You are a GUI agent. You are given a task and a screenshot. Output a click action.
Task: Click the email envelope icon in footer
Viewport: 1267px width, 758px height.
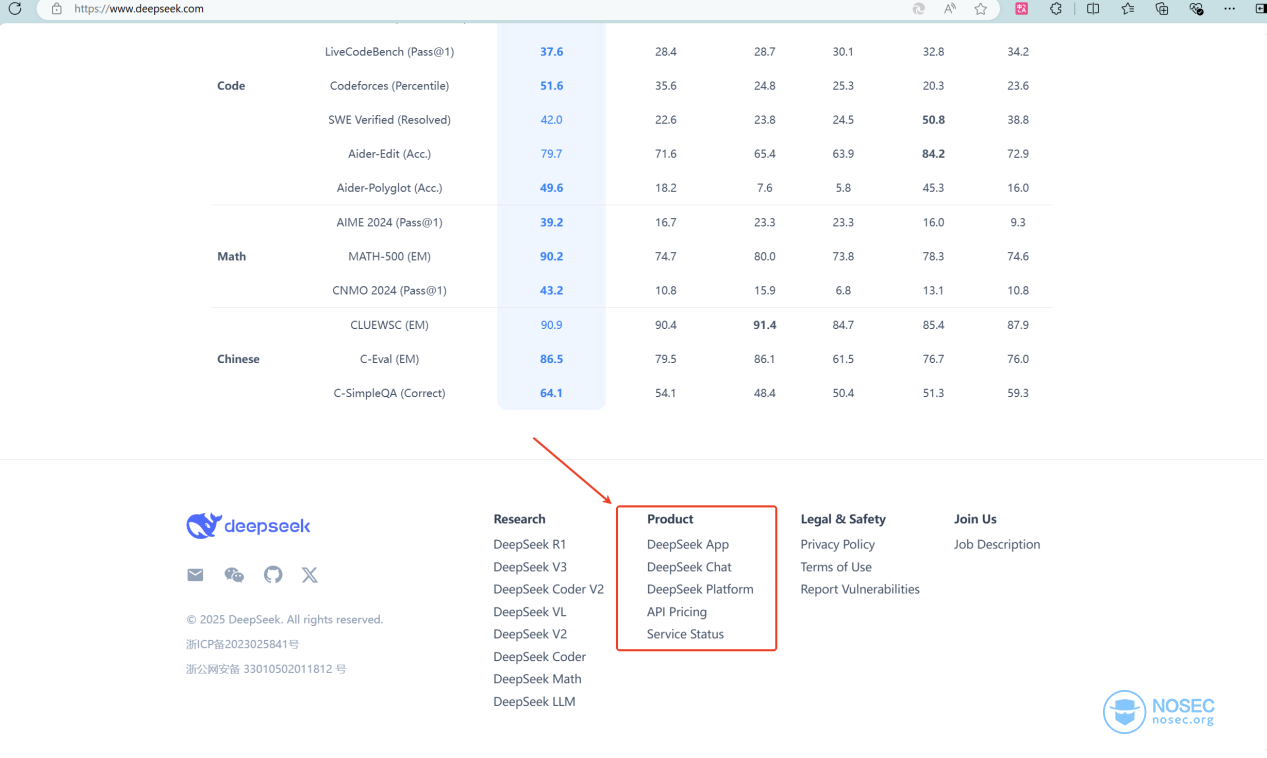click(x=195, y=575)
